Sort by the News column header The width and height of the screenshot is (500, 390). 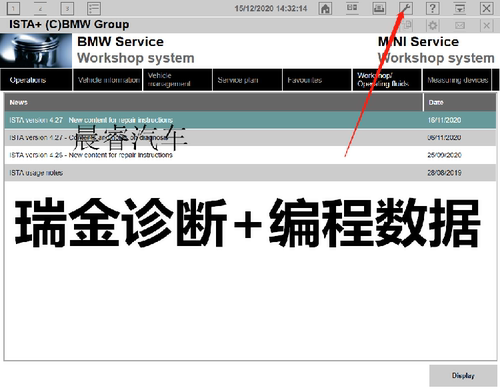click(214, 102)
